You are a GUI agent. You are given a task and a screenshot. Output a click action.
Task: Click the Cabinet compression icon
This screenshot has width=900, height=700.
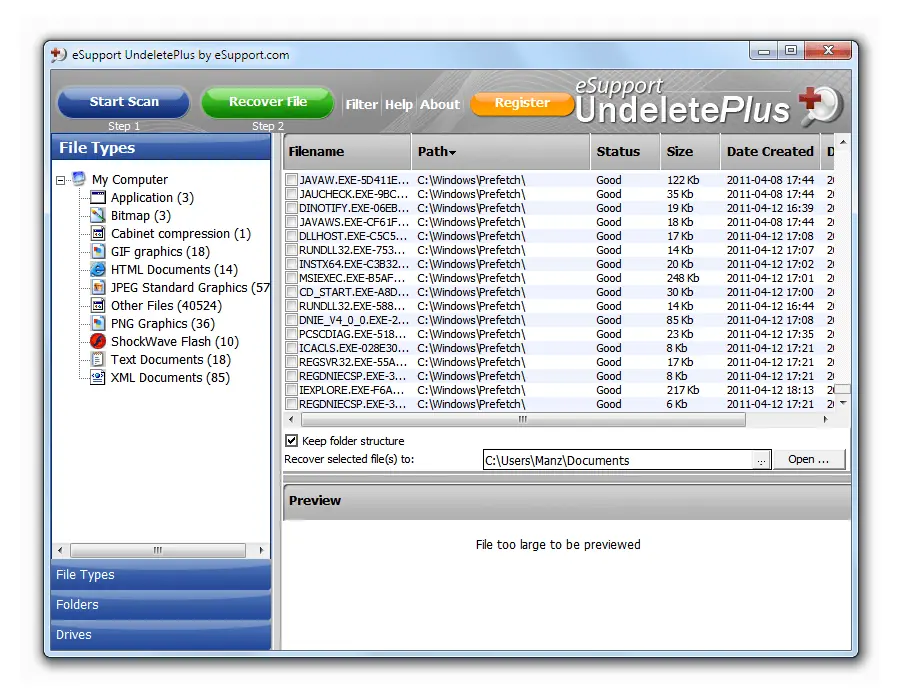98,234
